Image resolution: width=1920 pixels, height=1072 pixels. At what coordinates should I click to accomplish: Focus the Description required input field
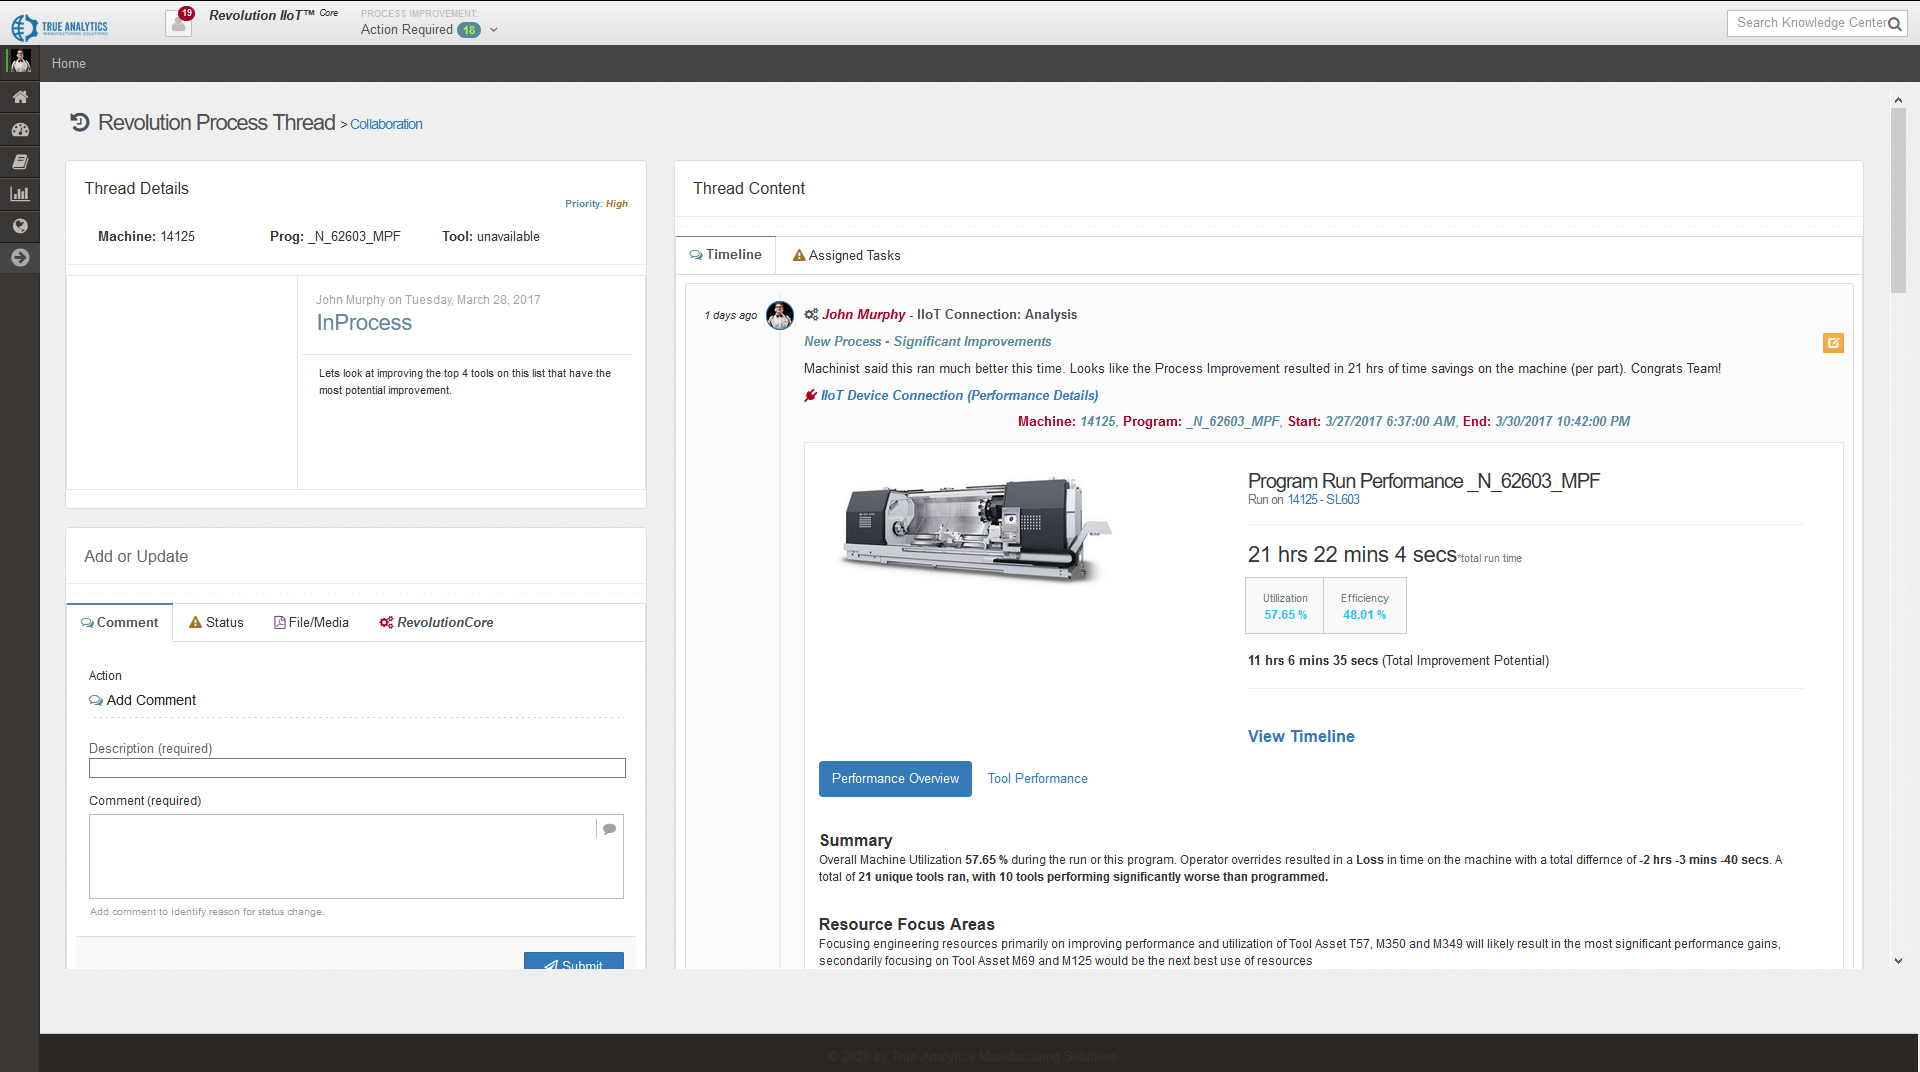pos(357,768)
